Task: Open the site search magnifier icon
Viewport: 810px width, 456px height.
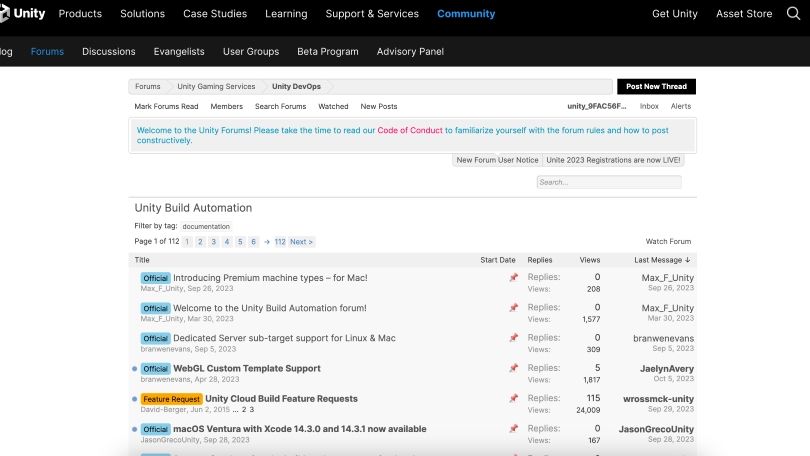Action: [x=794, y=14]
